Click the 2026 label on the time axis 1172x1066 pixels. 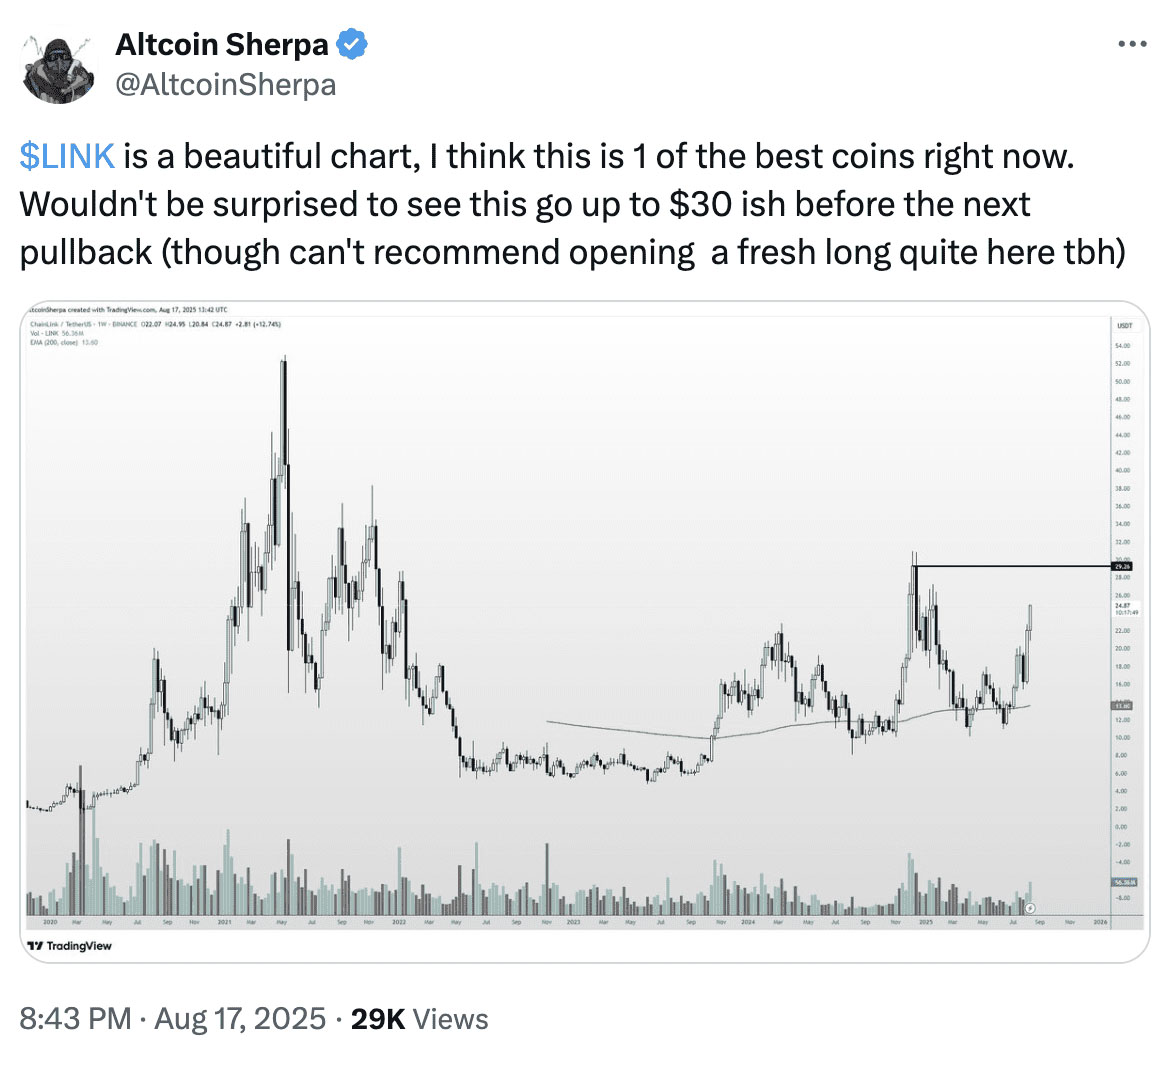(x=1101, y=921)
